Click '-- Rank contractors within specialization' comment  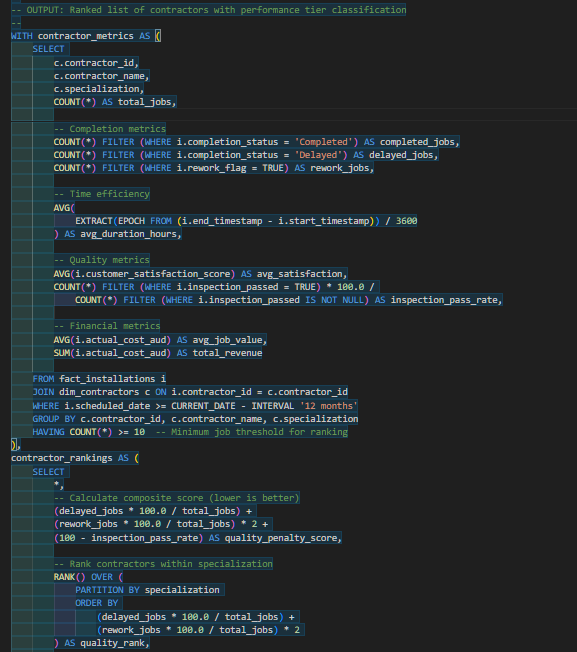click(x=163, y=564)
